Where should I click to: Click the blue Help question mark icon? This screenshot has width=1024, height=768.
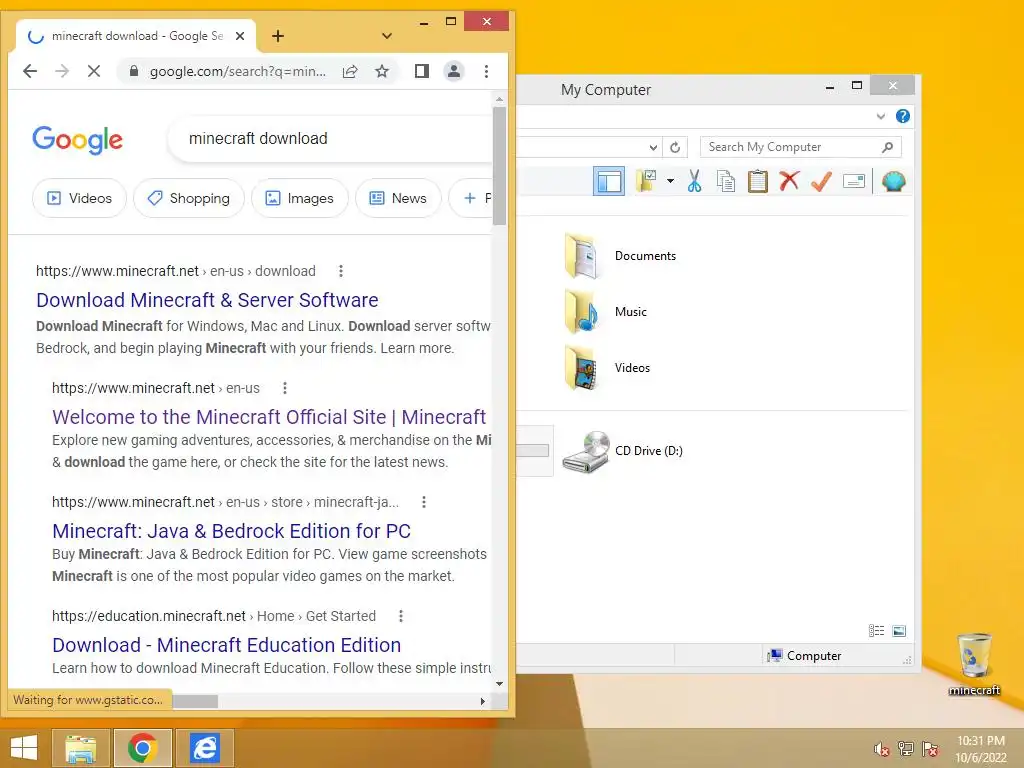point(903,116)
